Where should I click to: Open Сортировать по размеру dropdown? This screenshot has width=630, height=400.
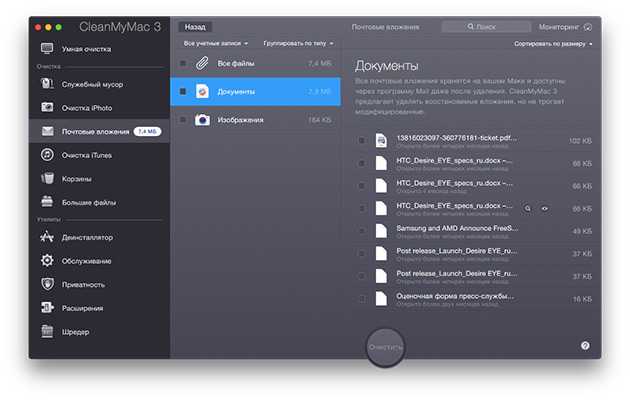pyautogui.click(x=553, y=44)
